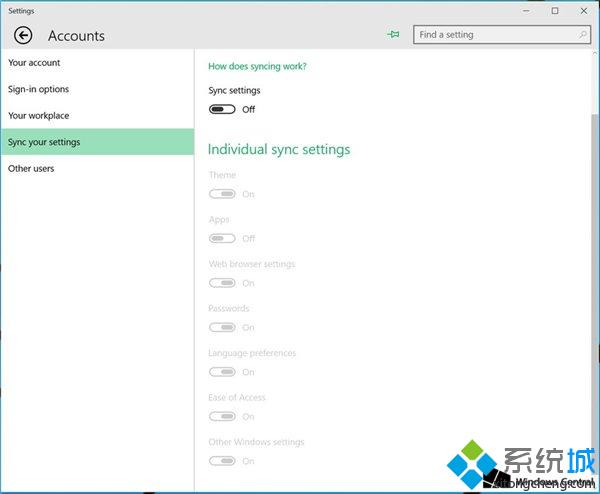Screen dimensions: 600x494
Task: Minimize the Settings window
Action: 527,11
